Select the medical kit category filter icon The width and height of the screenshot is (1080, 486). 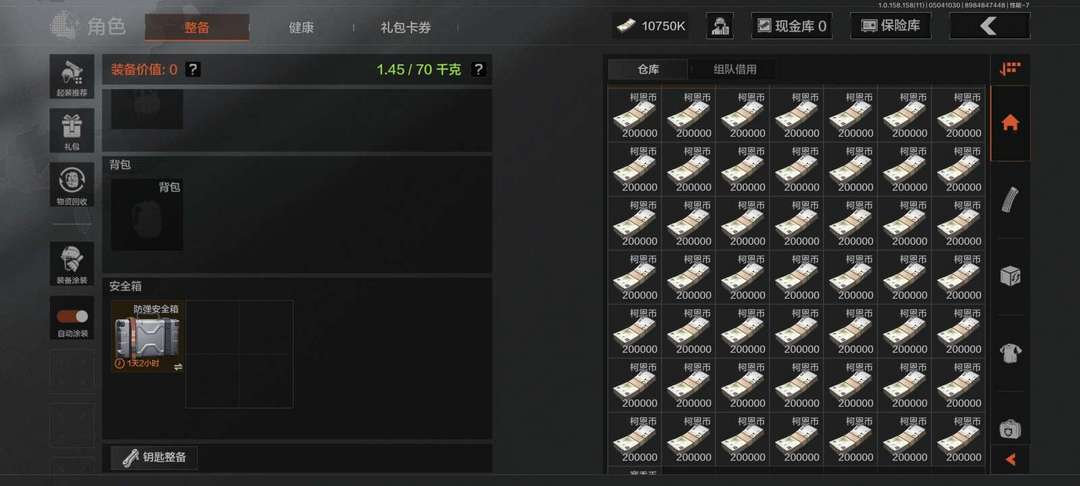(x=1010, y=429)
